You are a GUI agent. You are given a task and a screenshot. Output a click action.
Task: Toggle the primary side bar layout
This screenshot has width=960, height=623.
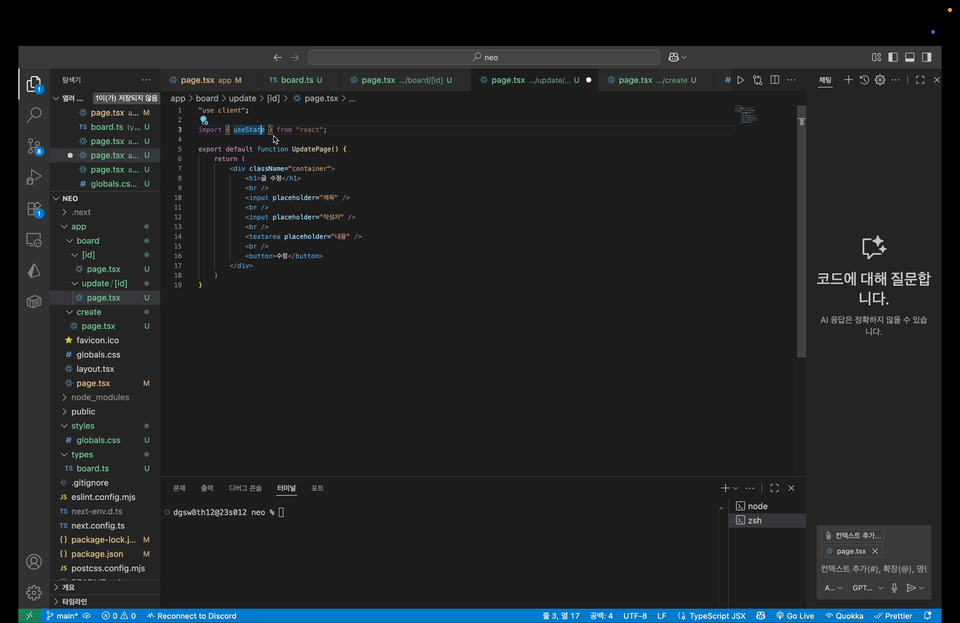pyautogui.click(x=893, y=57)
